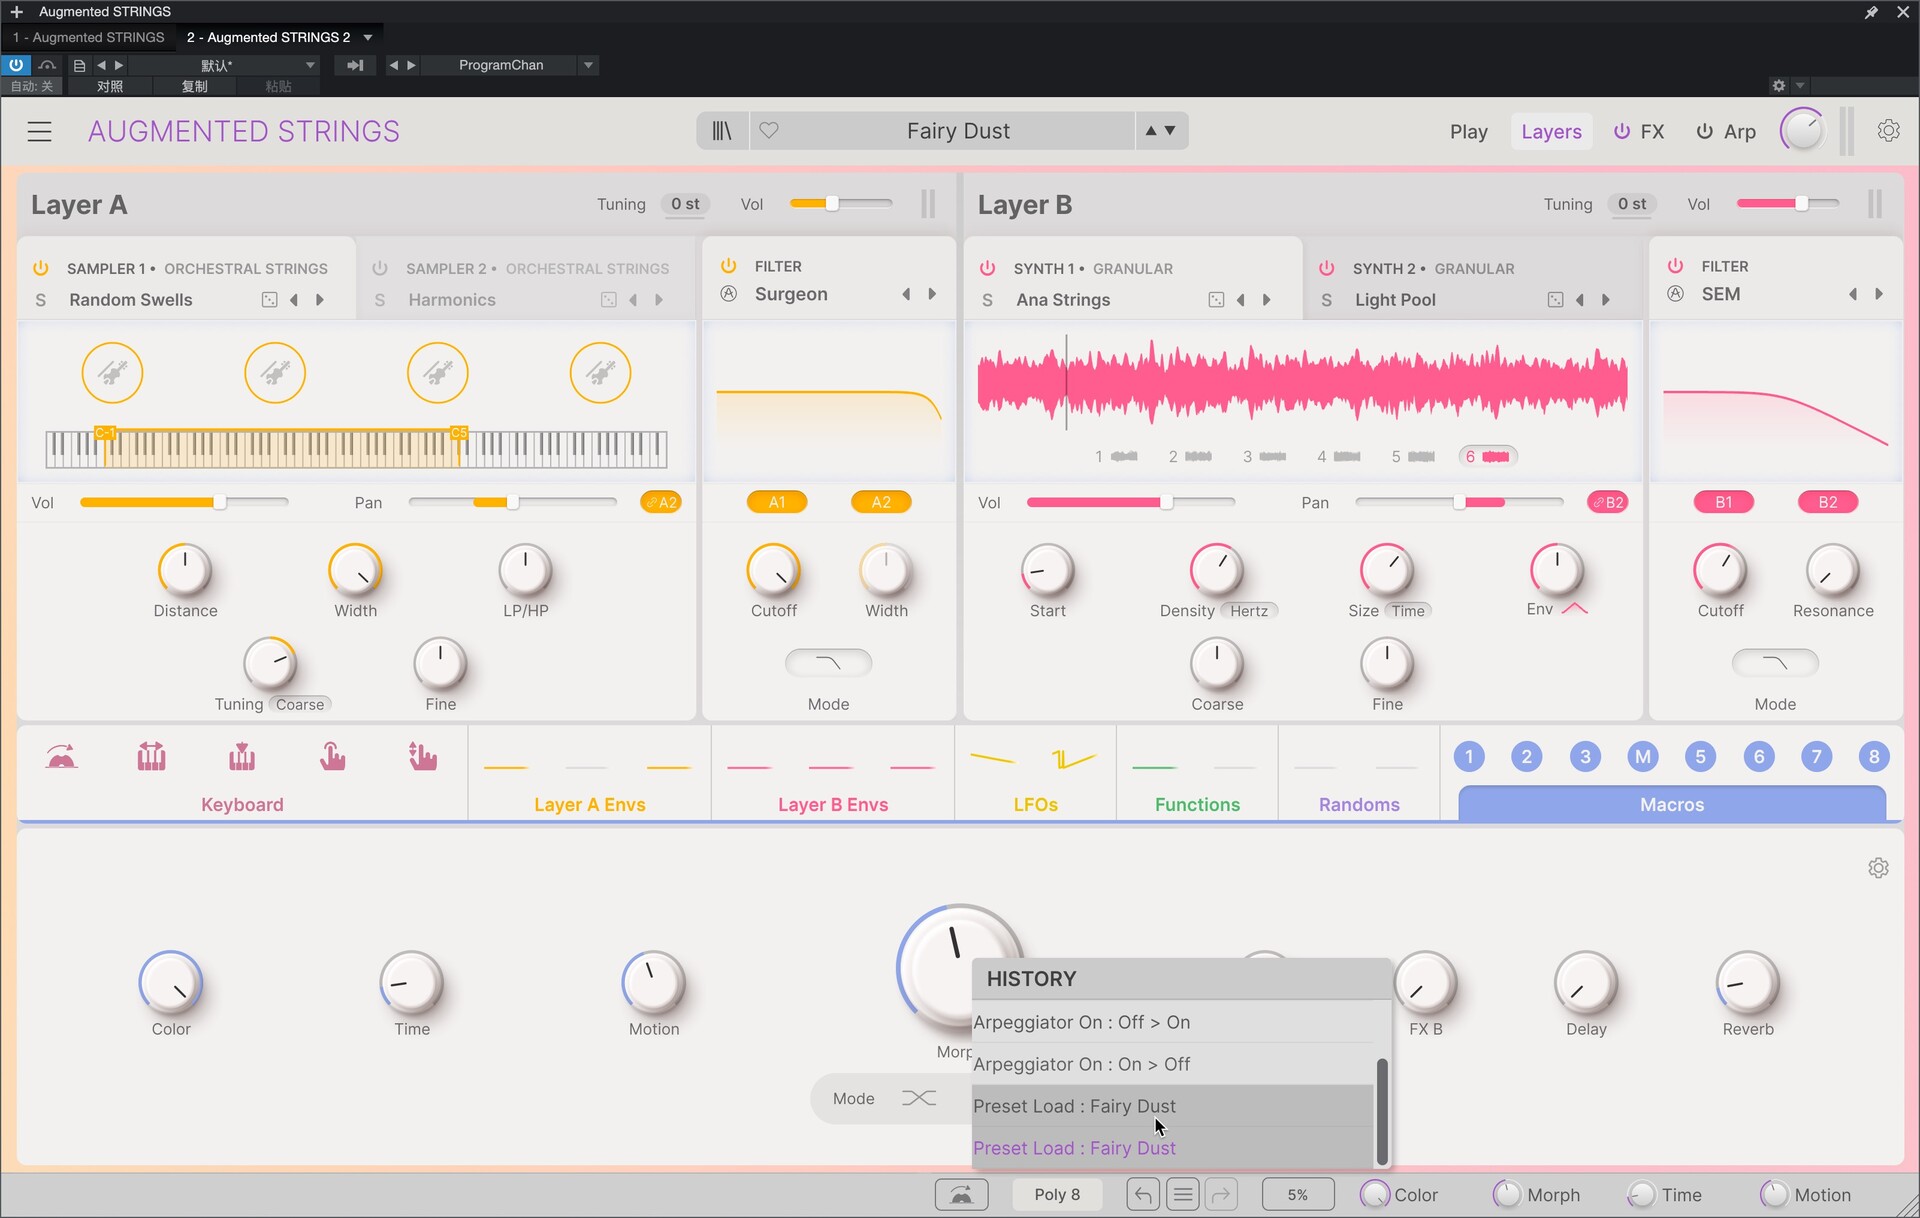The height and width of the screenshot is (1218, 1920).
Task: Click Ana Strings randomize dice icon
Action: click(1216, 300)
